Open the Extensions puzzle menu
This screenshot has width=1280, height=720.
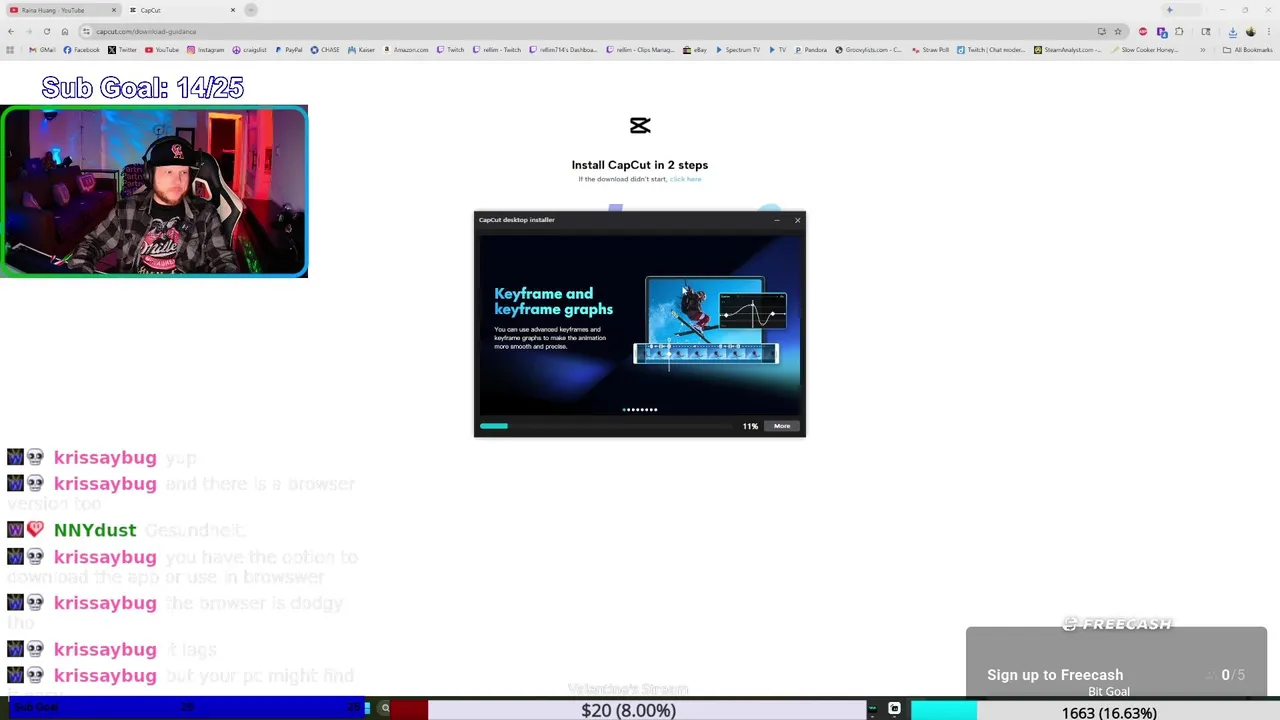[x=1179, y=31]
